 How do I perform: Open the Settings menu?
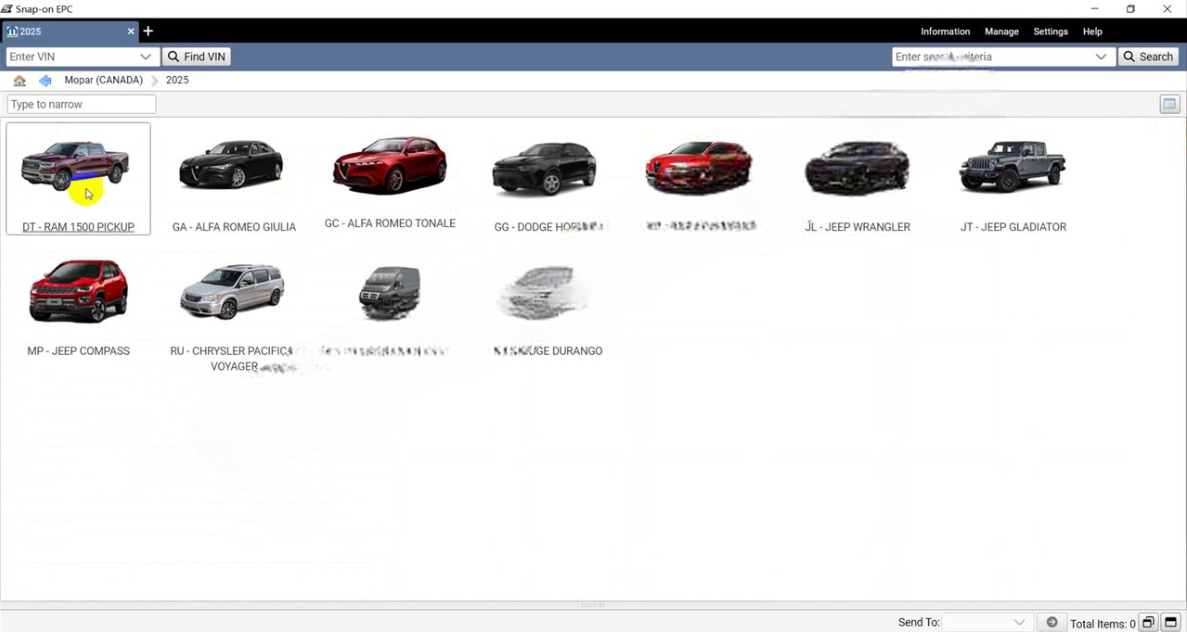click(1050, 32)
